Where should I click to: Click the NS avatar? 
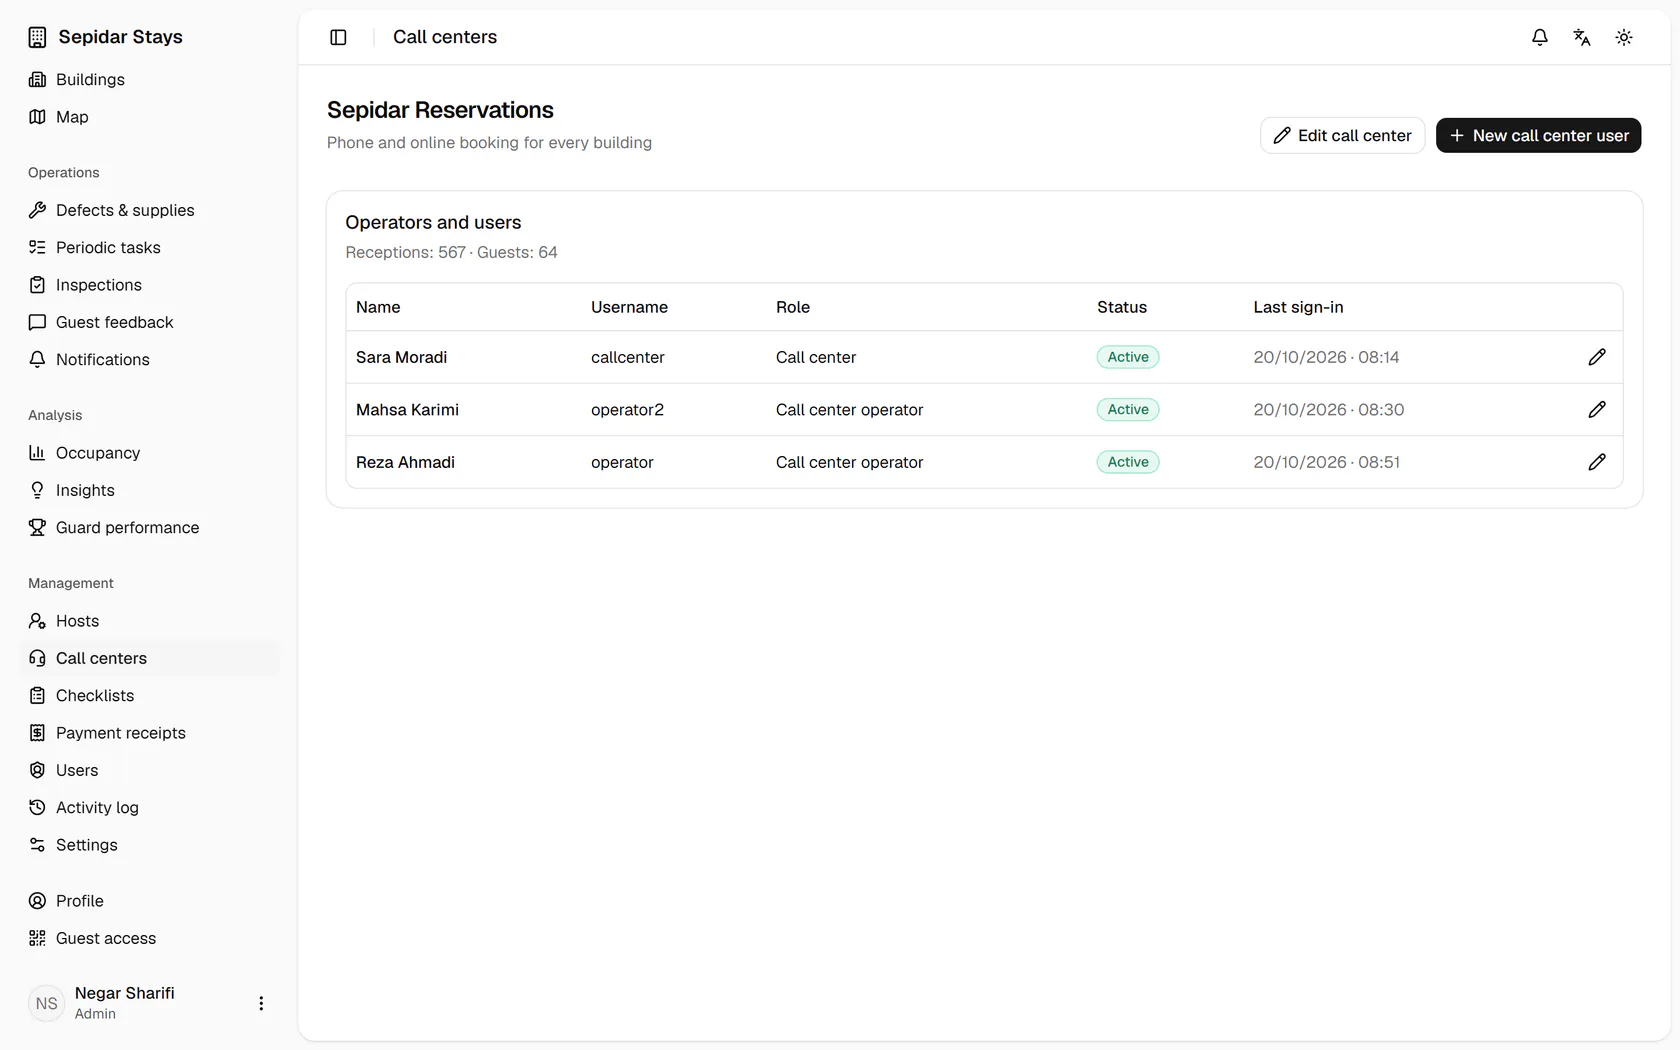pyautogui.click(x=47, y=1003)
